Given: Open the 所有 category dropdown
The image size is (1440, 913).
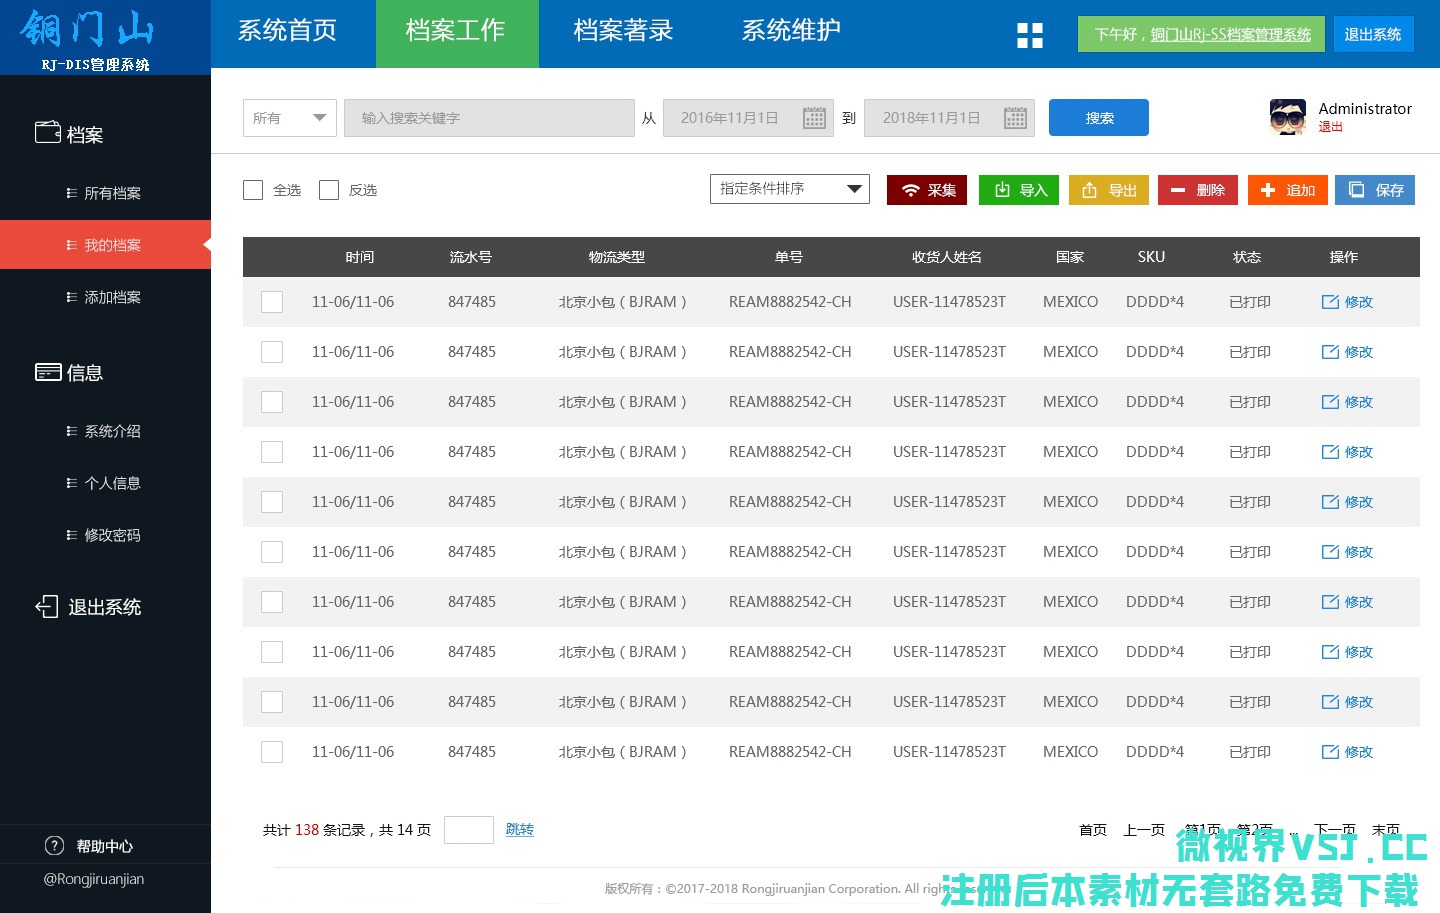Looking at the screenshot, I should click(289, 118).
